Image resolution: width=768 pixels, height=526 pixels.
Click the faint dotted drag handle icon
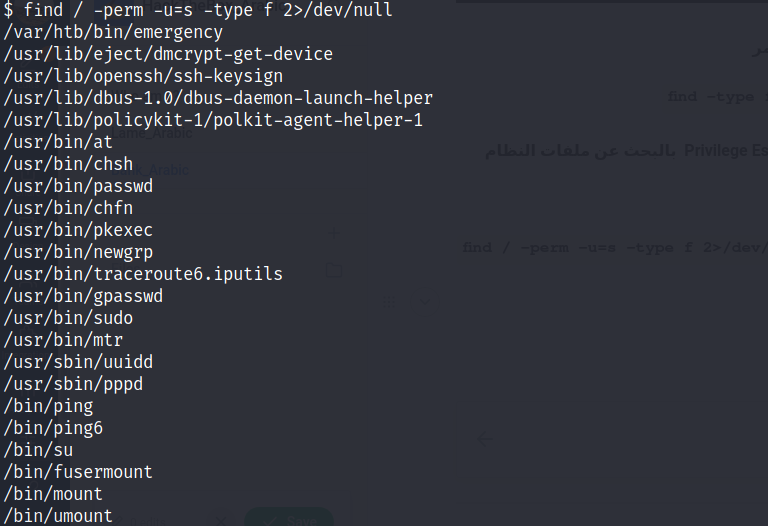click(389, 302)
